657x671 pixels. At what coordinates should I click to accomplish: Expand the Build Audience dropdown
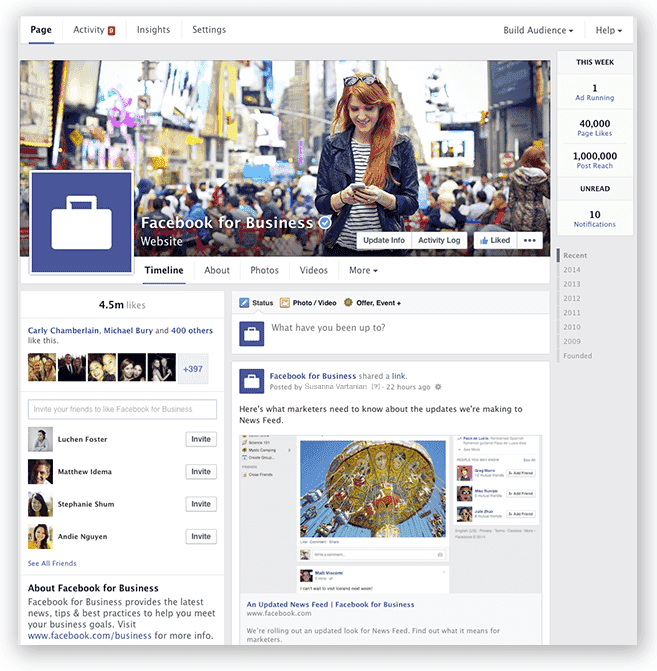click(x=538, y=30)
